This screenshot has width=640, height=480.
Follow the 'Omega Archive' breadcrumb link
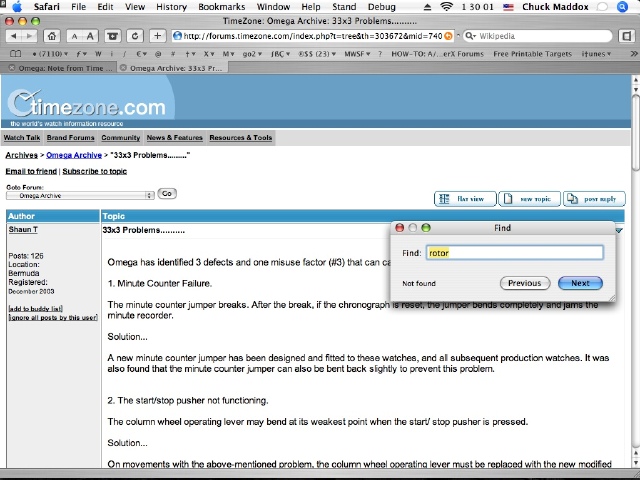74,155
